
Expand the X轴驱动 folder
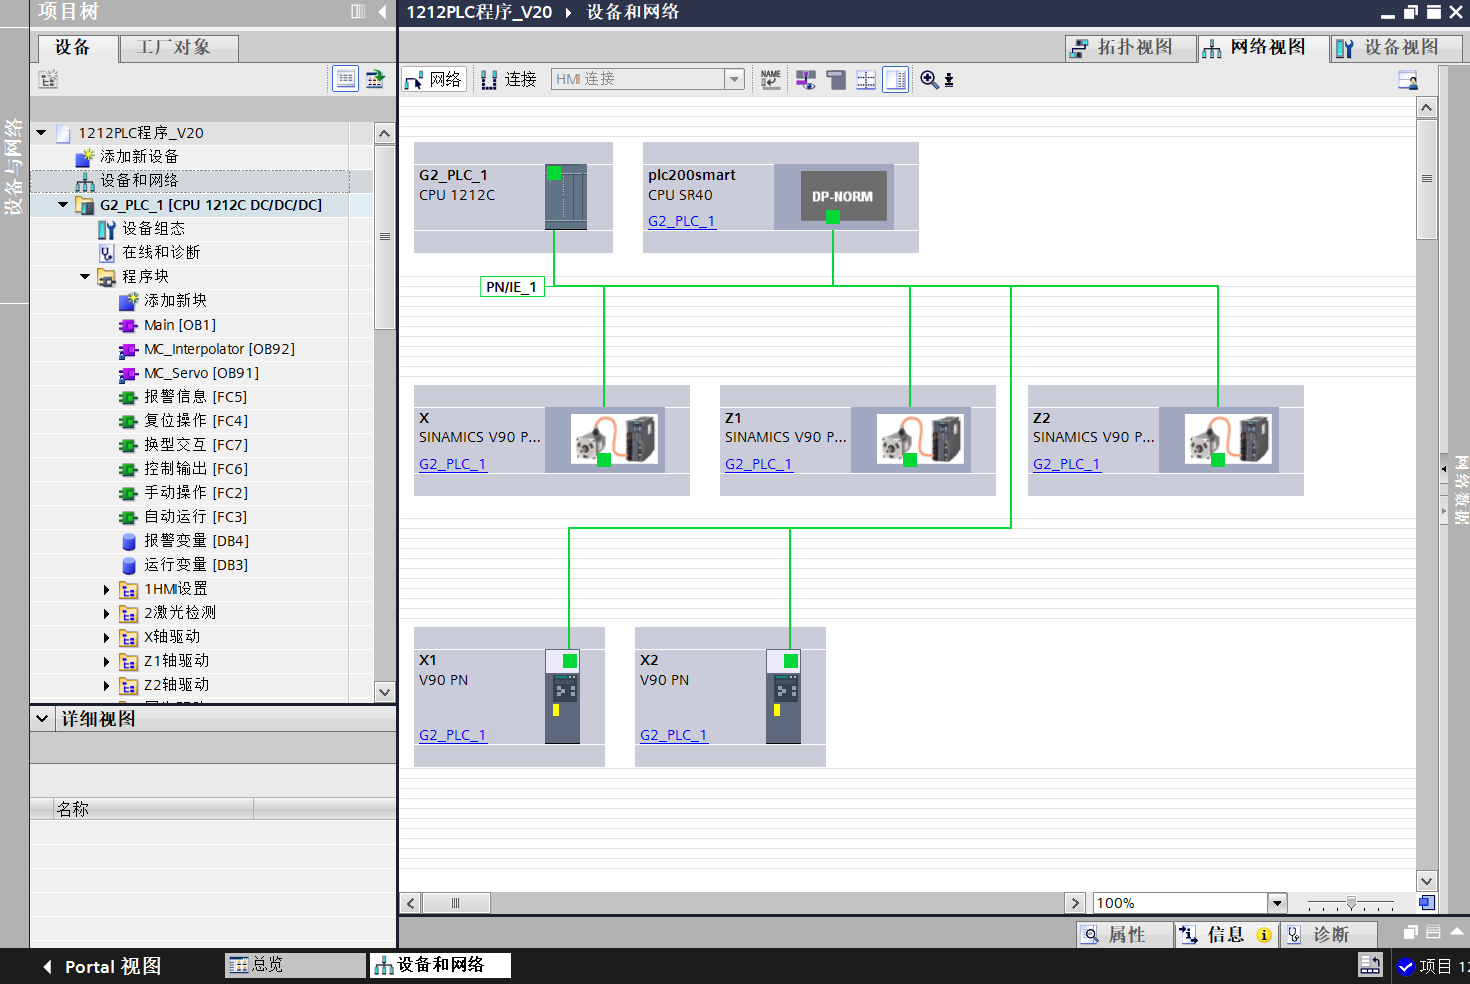tap(107, 637)
